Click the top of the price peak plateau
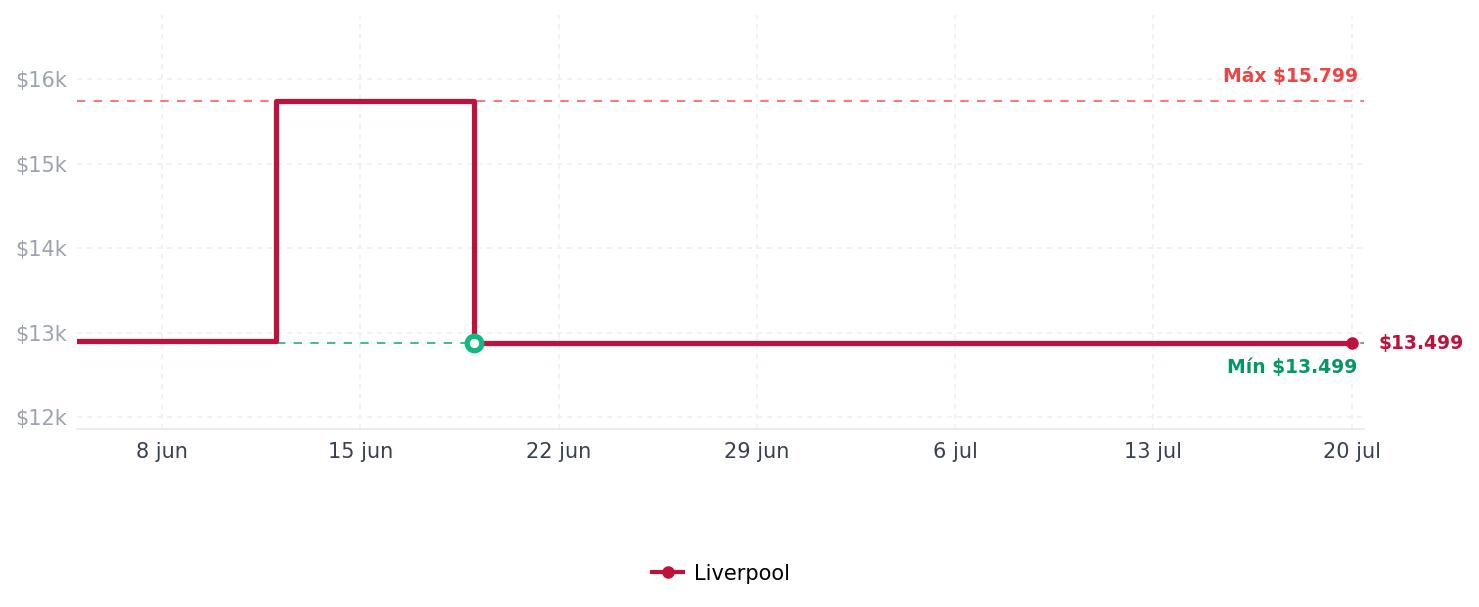 (x=375, y=101)
